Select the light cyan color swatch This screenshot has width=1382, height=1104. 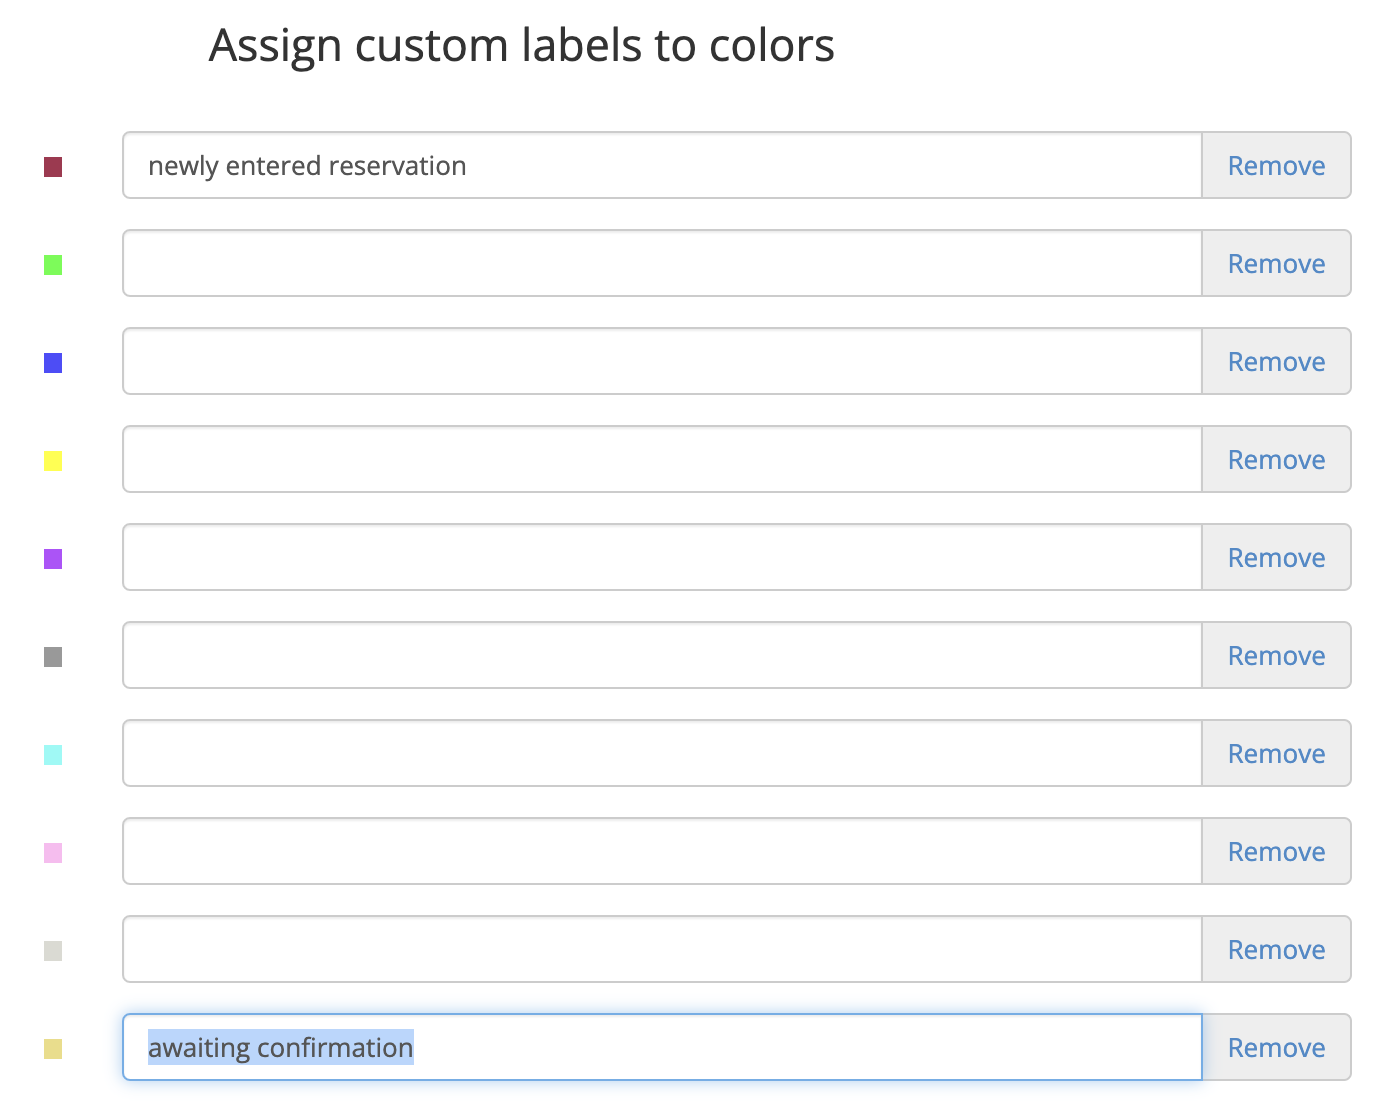click(x=53, y=755)
